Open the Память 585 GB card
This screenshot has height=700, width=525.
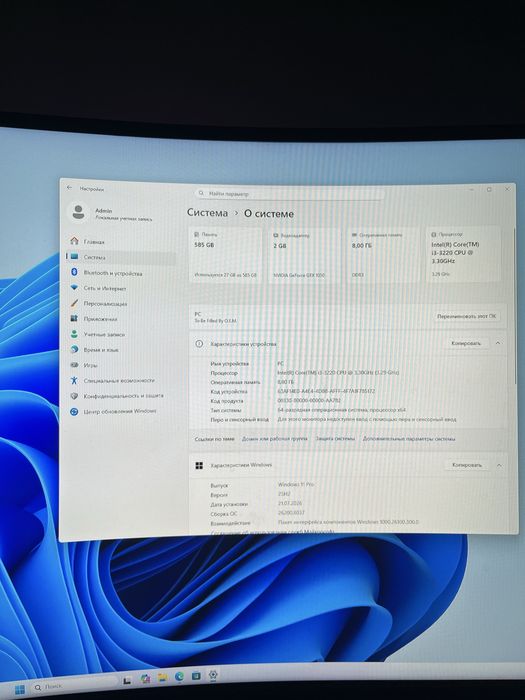(x=226, y=254)
